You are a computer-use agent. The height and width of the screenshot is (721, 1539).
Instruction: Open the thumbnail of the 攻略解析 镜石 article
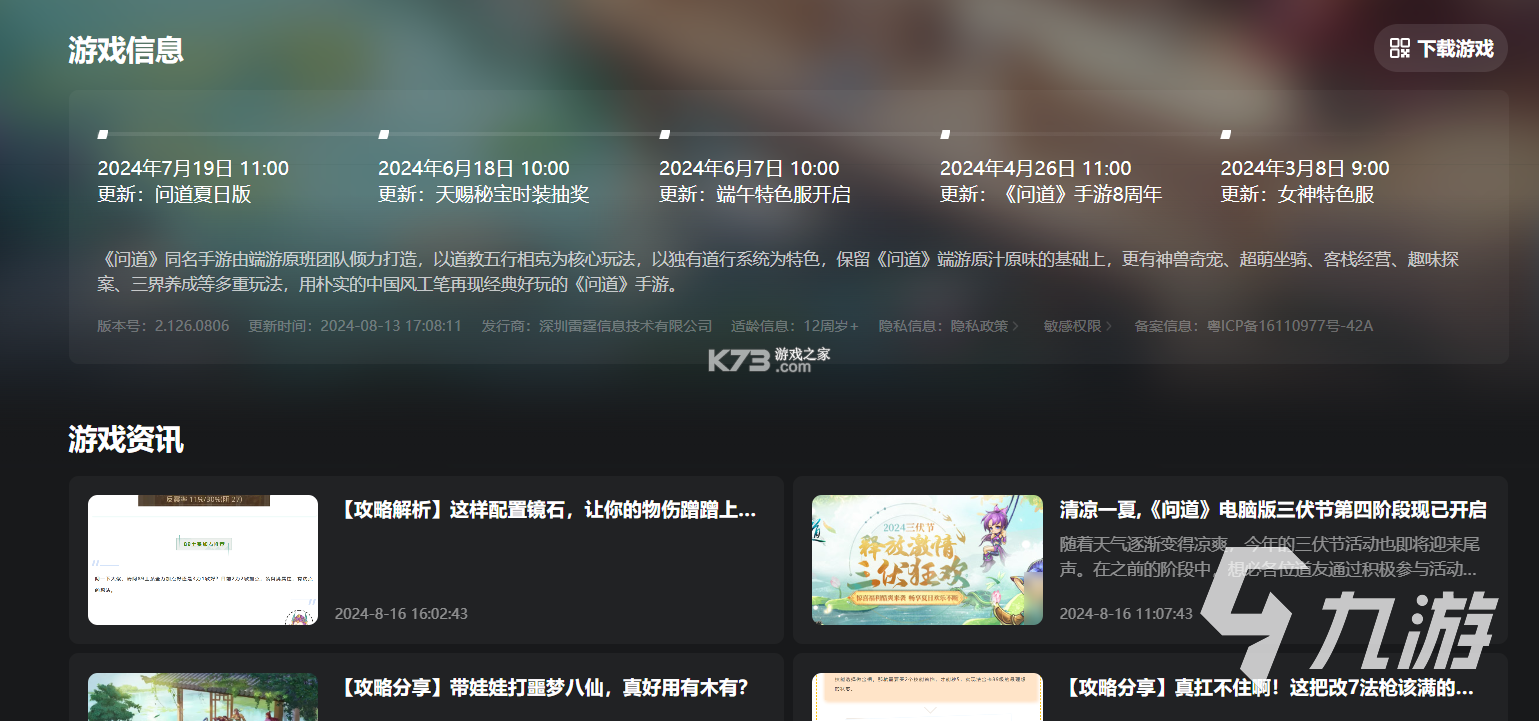[203, 560]
